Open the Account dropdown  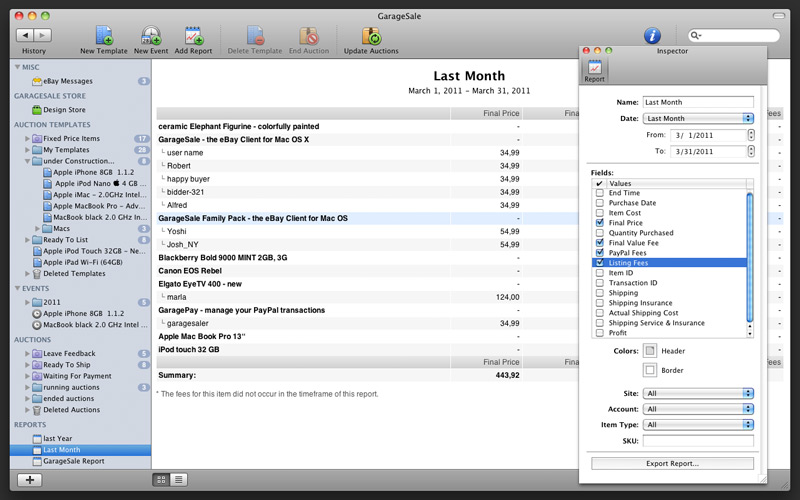(x=698, y=409)
